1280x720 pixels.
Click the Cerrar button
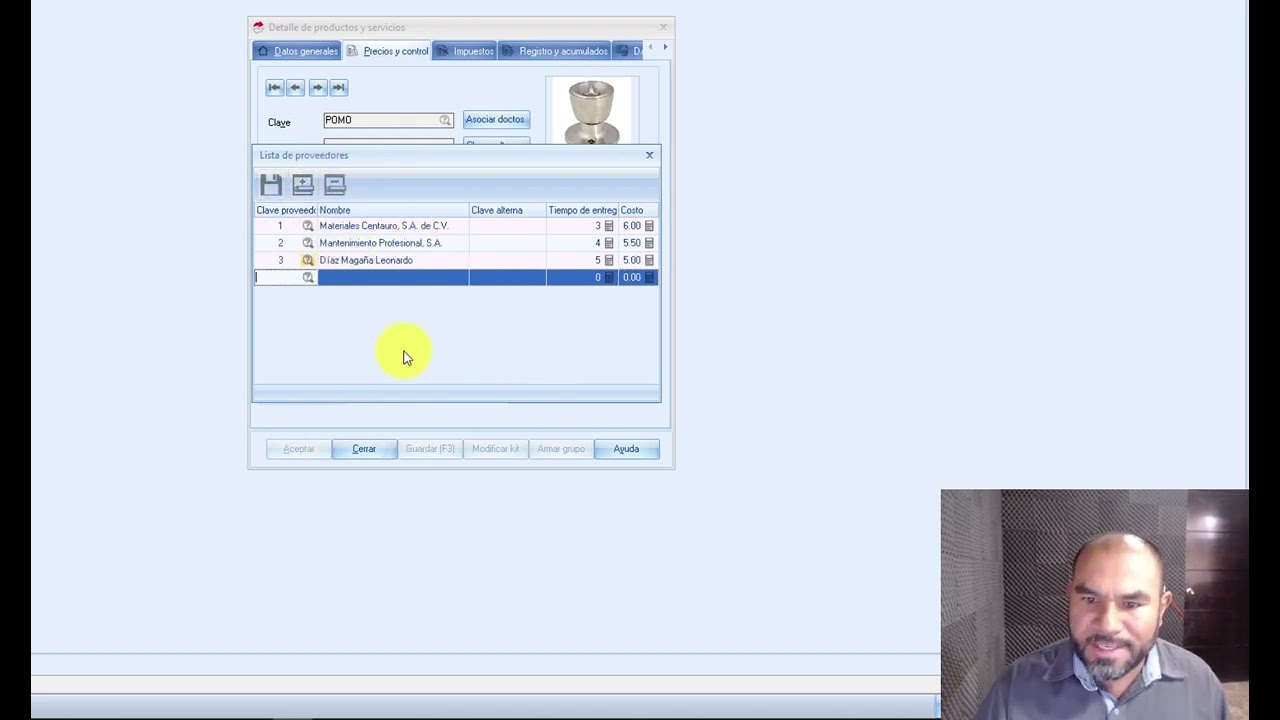(364, 449)
